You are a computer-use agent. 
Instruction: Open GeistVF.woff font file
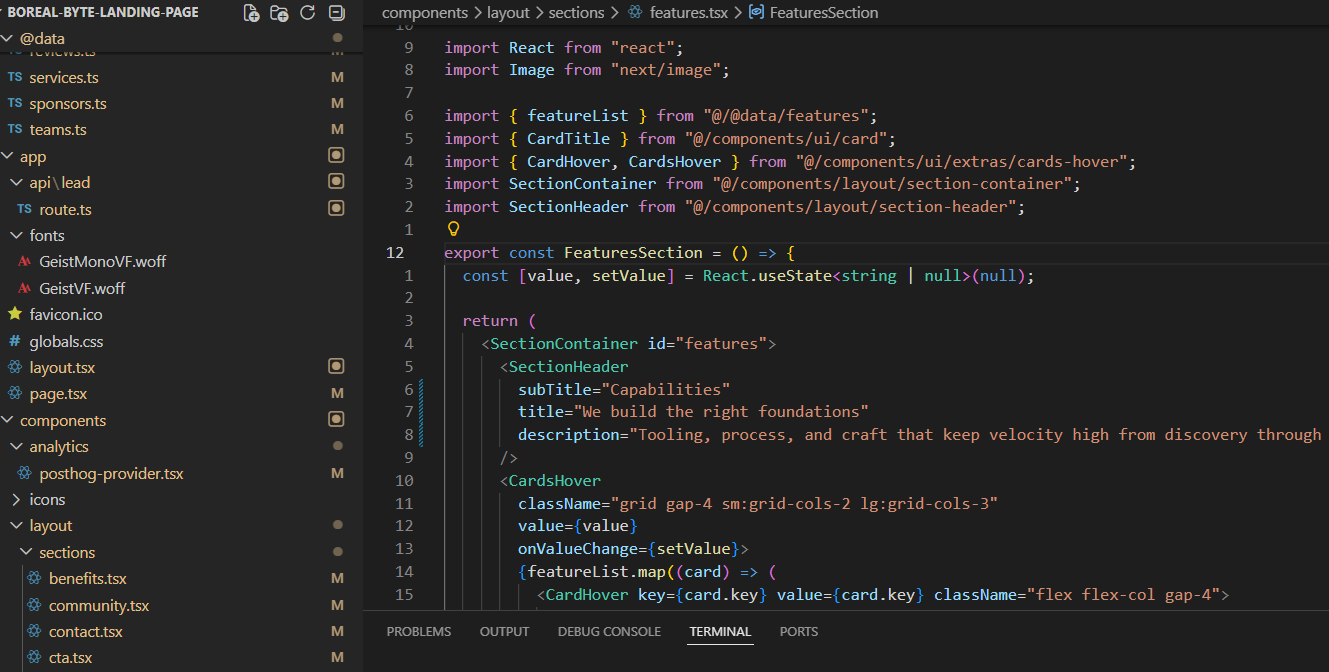coord(82,288)
